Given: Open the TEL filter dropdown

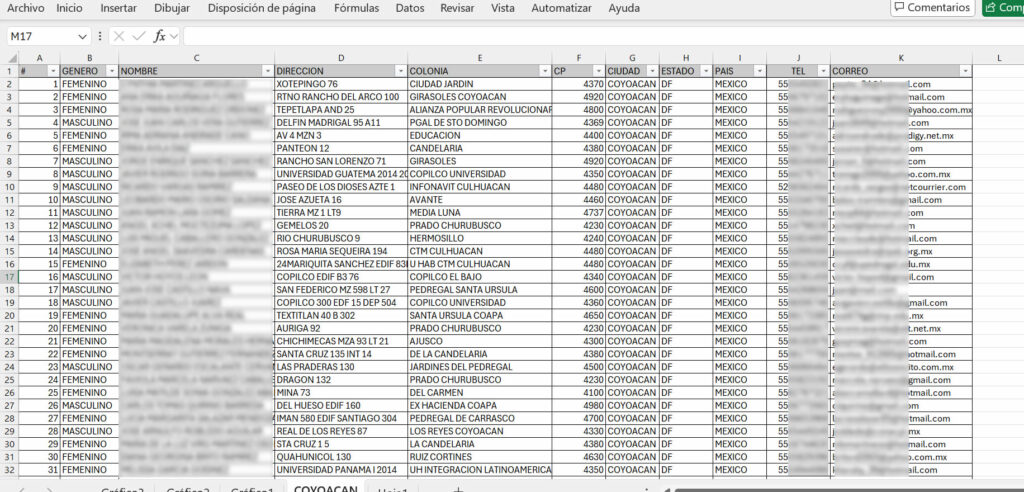Looking at the screenshot, I should click(824, 71).
